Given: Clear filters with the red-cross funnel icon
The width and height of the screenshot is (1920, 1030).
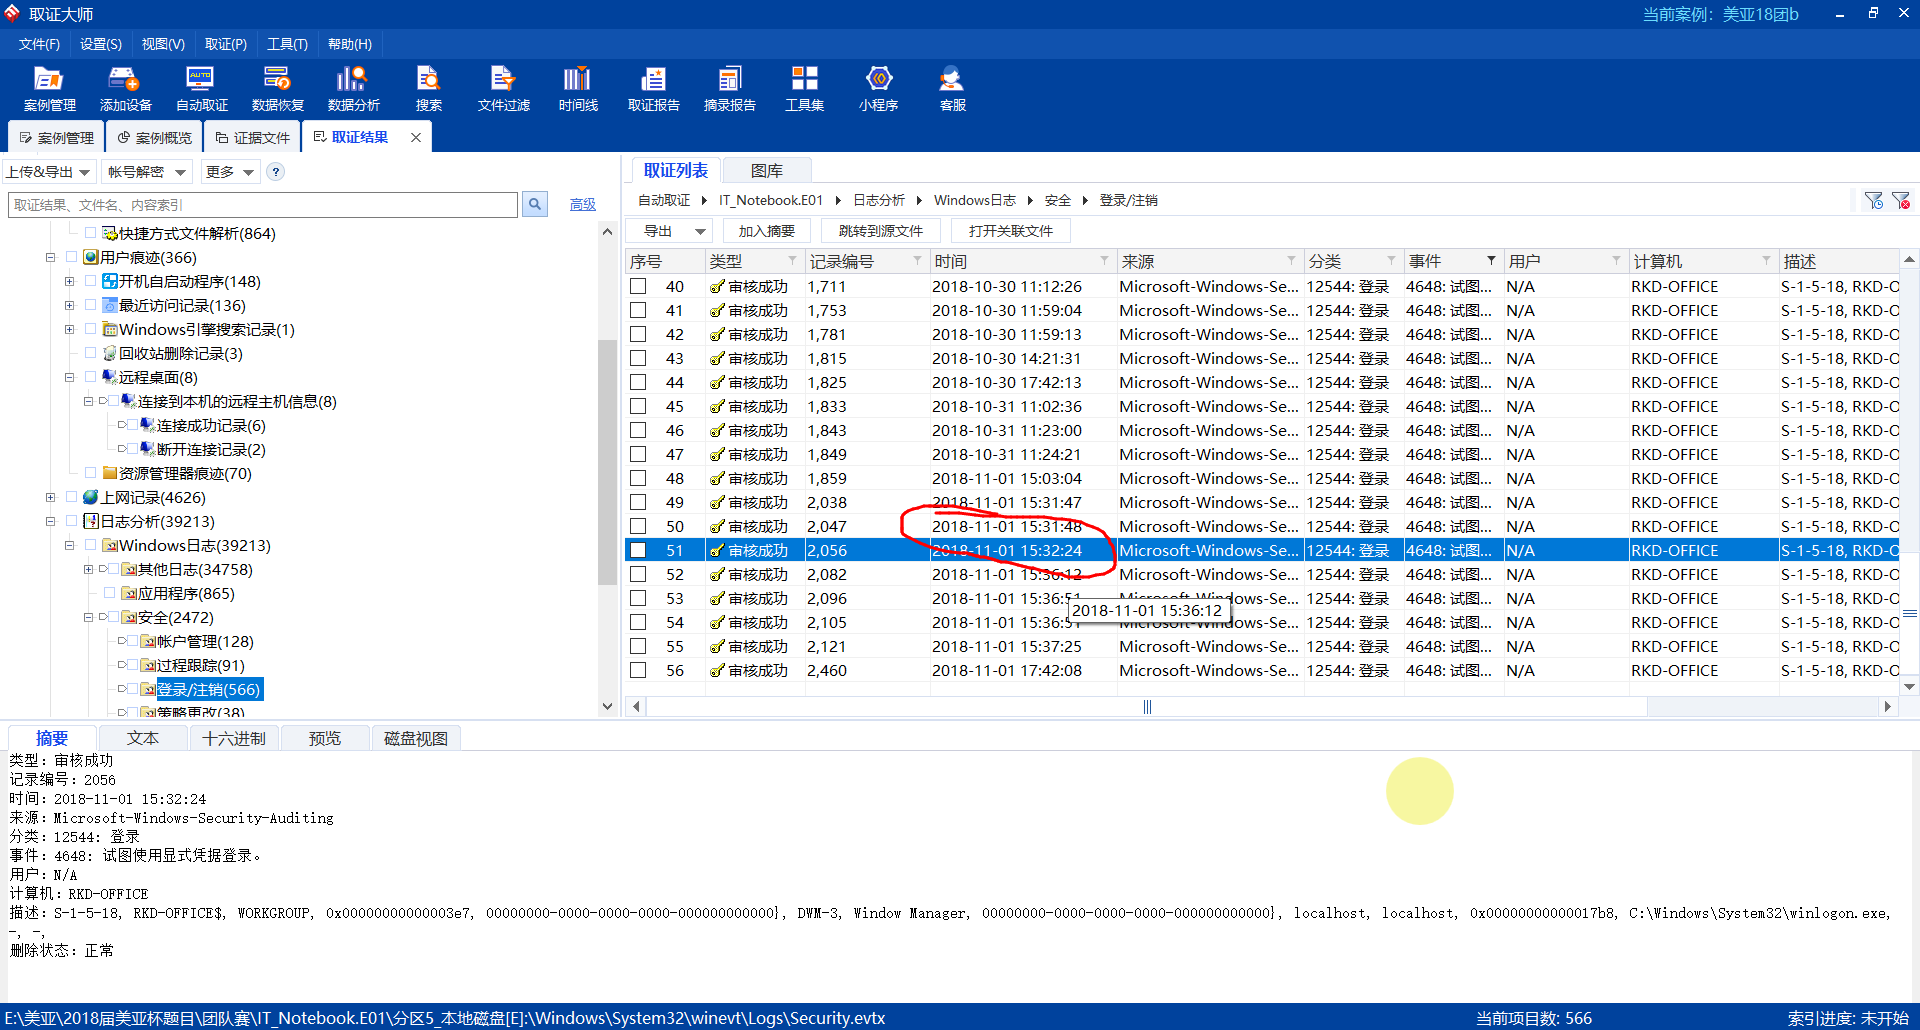Looking at the screenshot, I should click(x=1901, y=201).
